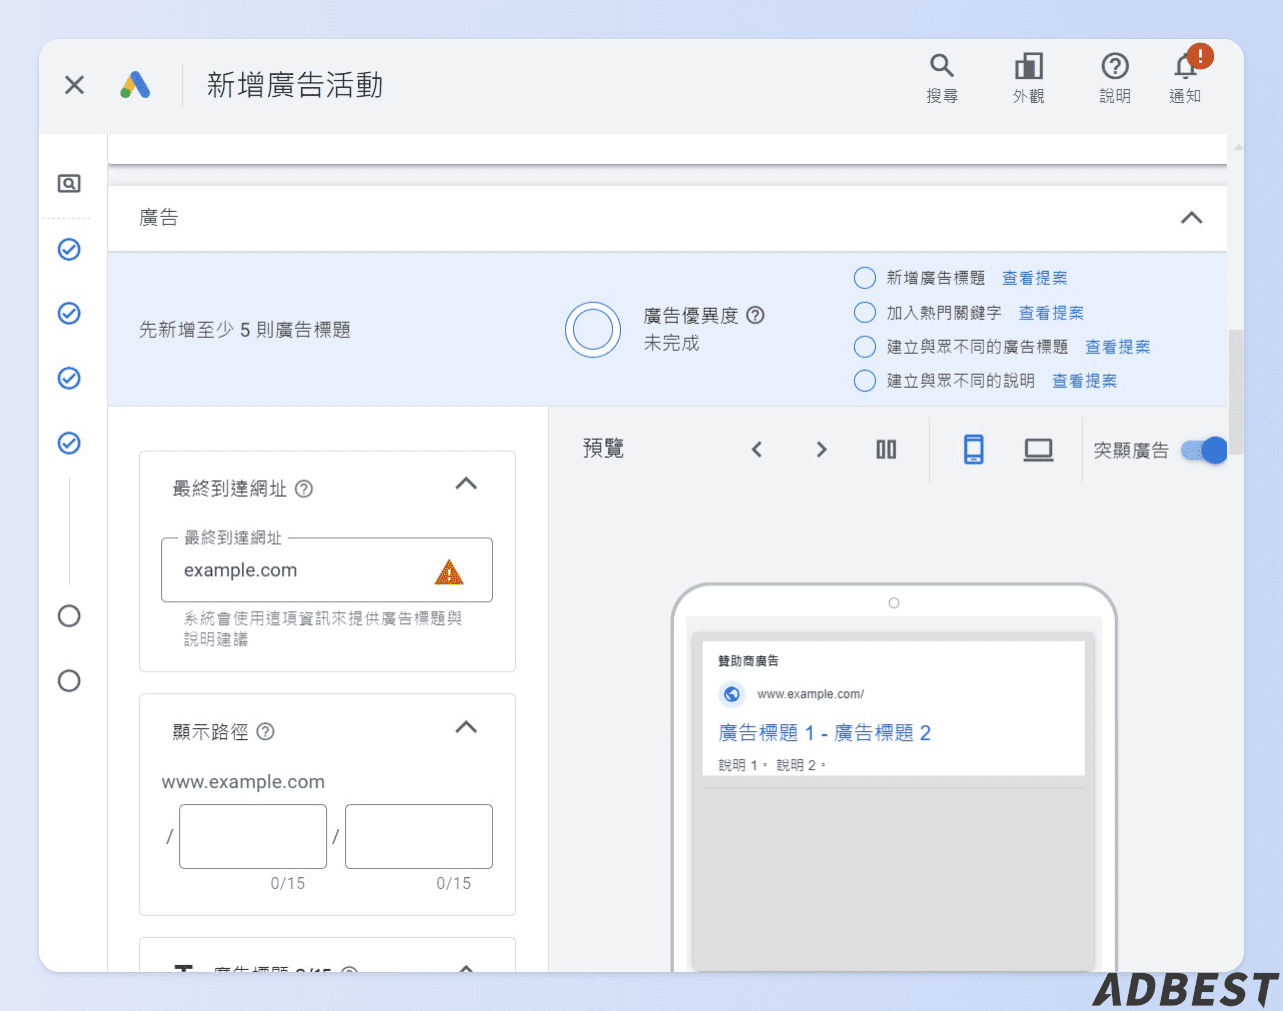The width and height of the screenshot is (1283, 1011).
Task: Switch ad preview to mobile view
Action: (972, 449)
